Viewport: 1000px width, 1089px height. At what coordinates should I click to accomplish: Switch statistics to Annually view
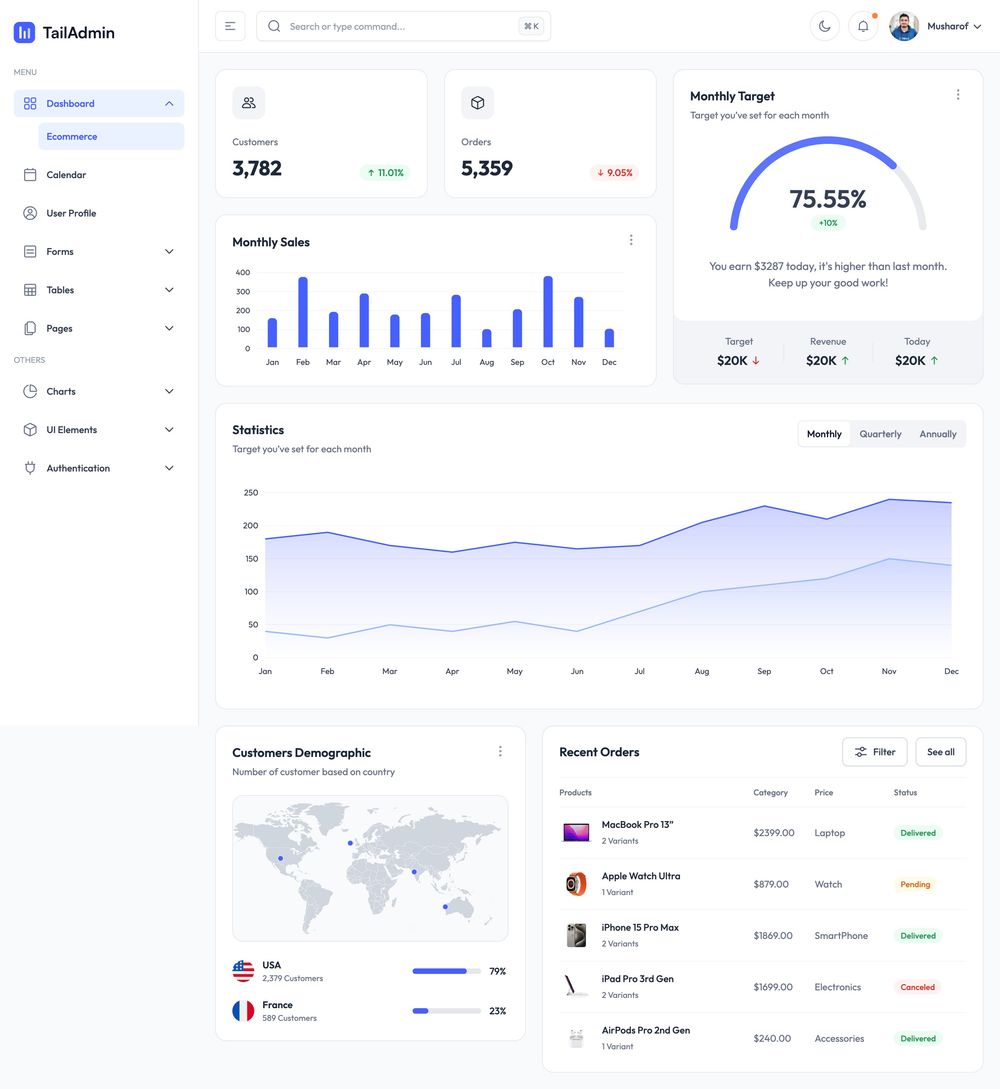coord(938,434)
